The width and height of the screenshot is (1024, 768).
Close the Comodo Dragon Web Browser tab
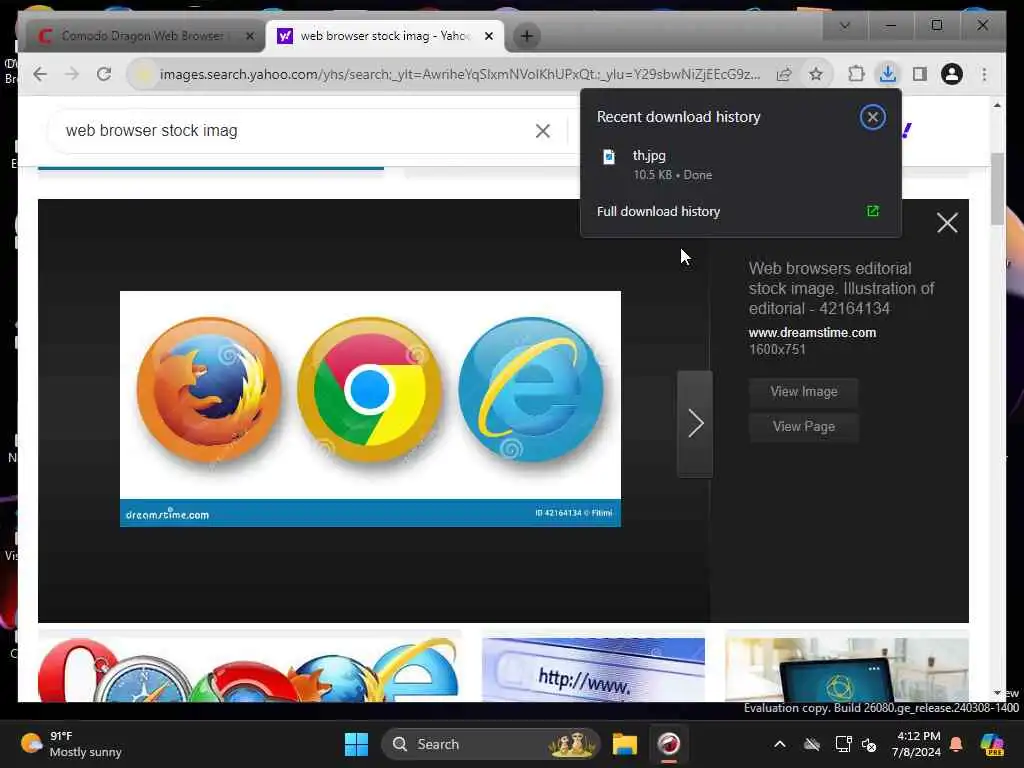[249, 37]
